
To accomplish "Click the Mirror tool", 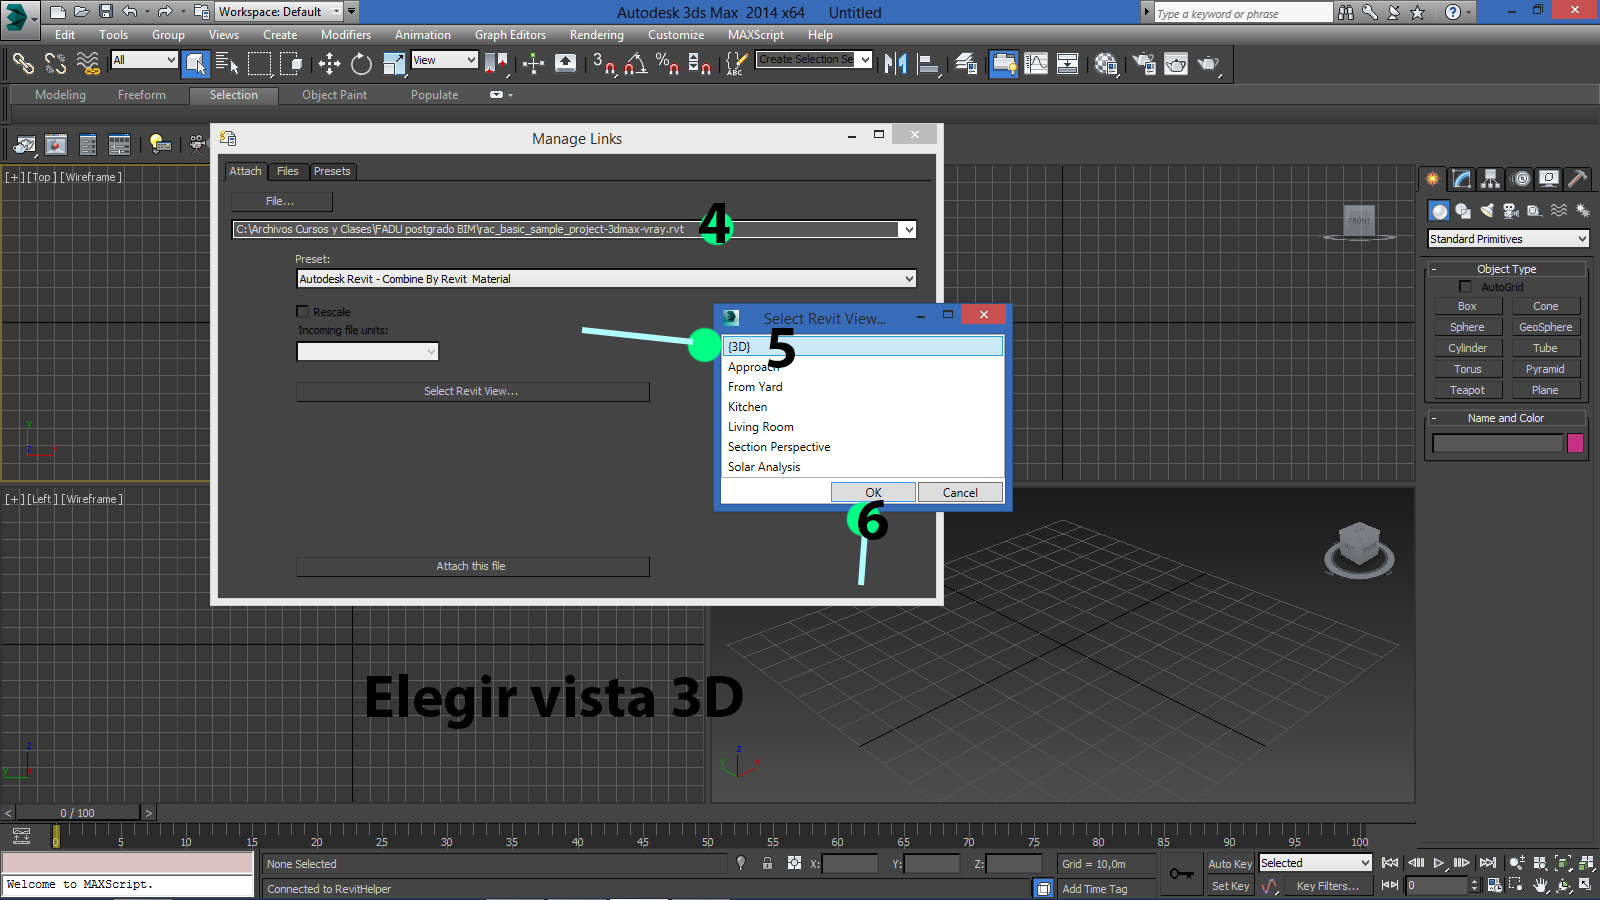I will pos(896,64).
